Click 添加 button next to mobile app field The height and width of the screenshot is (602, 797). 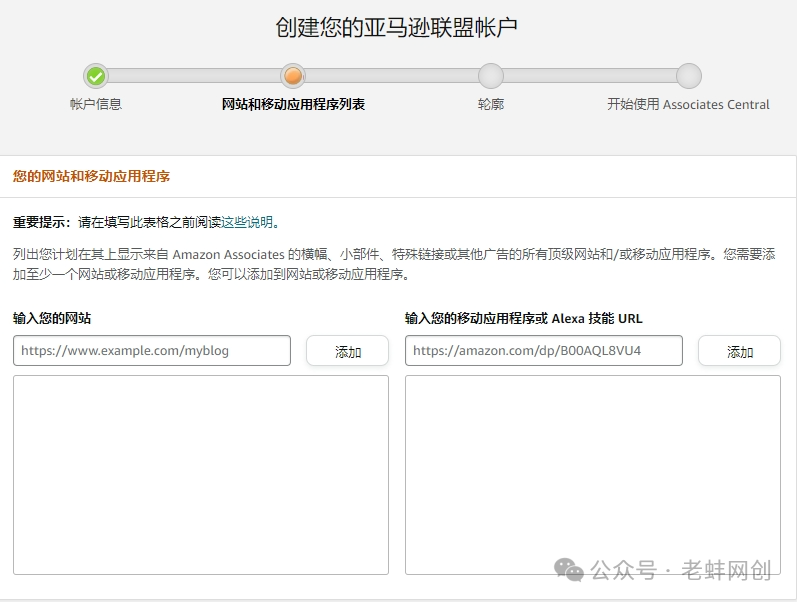coord(740,350)
